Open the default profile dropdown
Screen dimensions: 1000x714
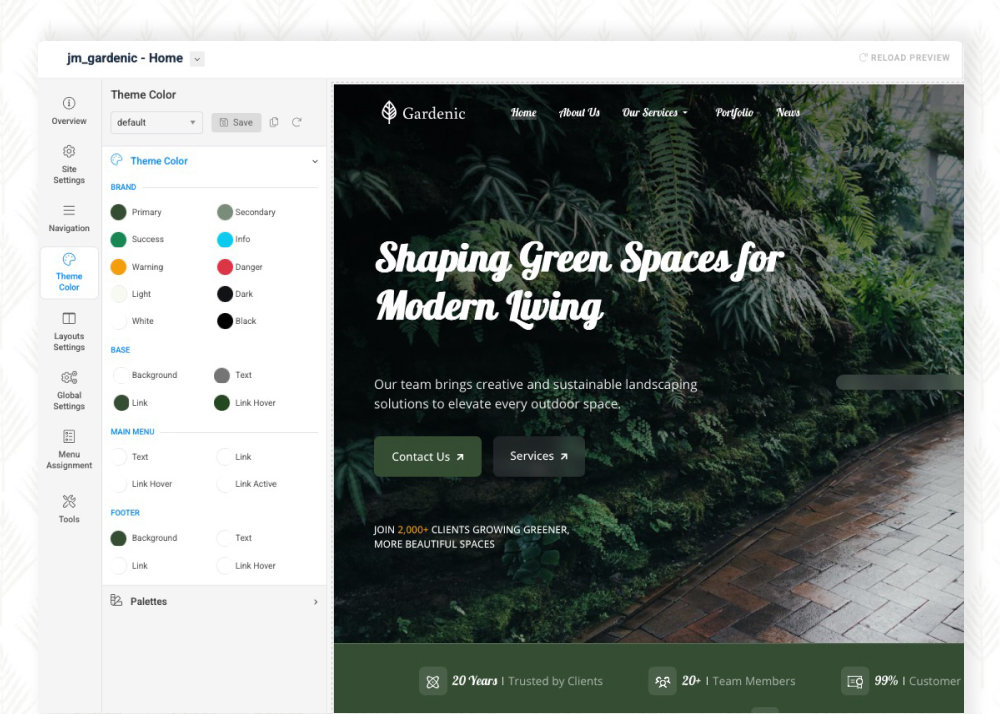[x=156, y=122]
